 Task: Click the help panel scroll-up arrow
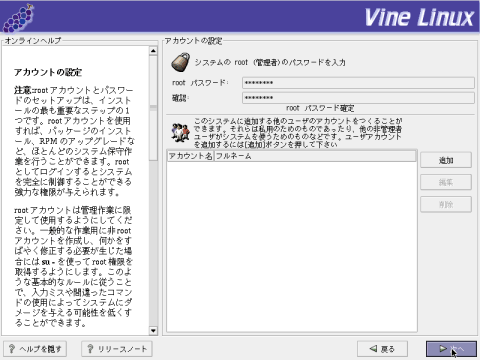pos(153,51)
